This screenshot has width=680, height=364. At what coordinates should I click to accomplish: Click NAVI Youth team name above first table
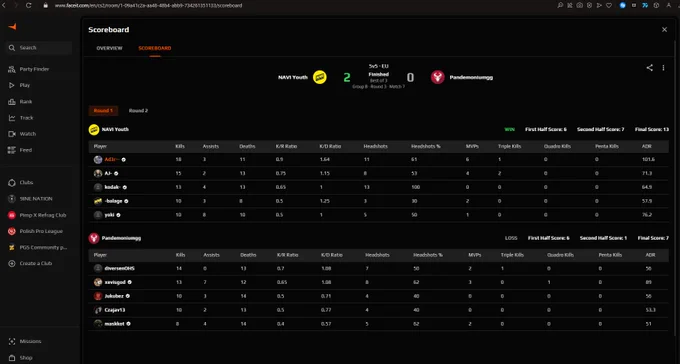(x=115, y=129)
